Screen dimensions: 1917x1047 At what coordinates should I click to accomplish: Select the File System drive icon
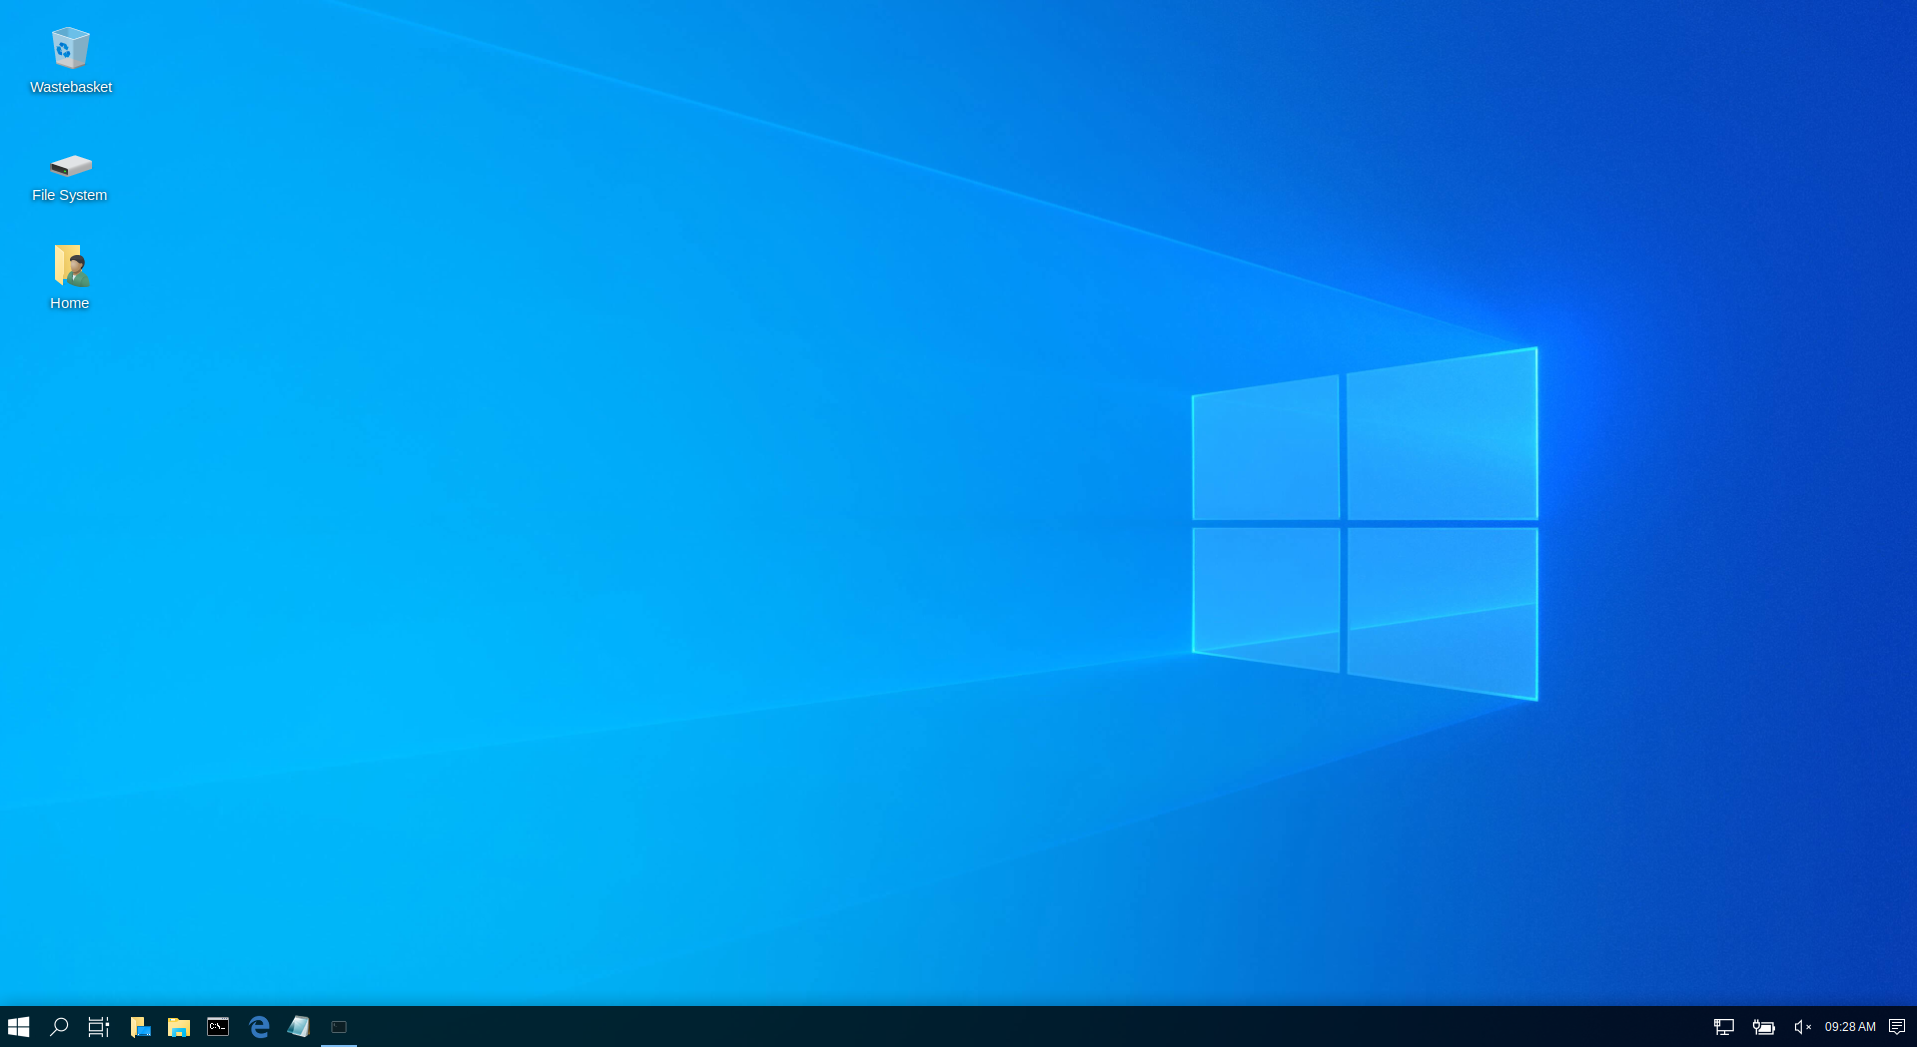coord(70,165)
